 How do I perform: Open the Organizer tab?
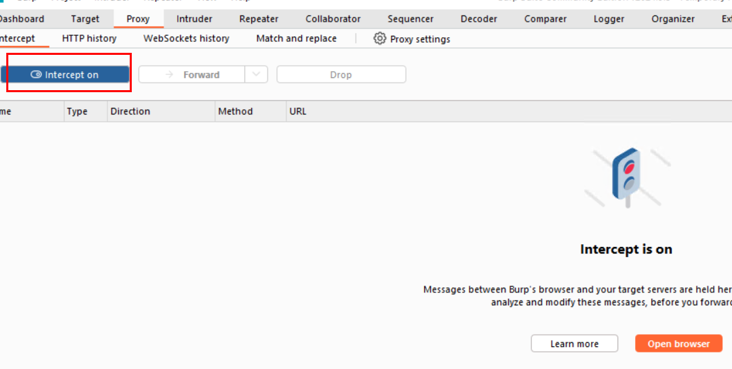tap(673, 19)
